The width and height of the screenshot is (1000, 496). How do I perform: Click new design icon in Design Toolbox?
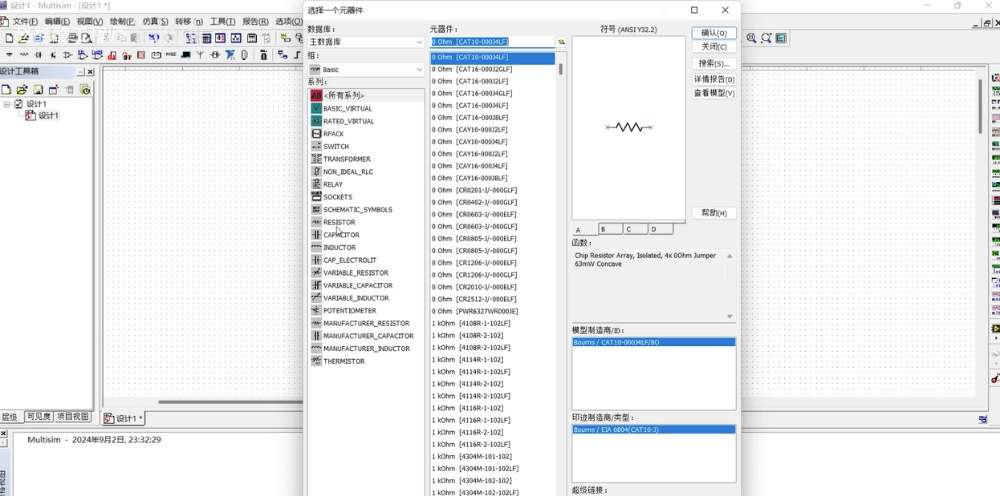click(6, 90)
